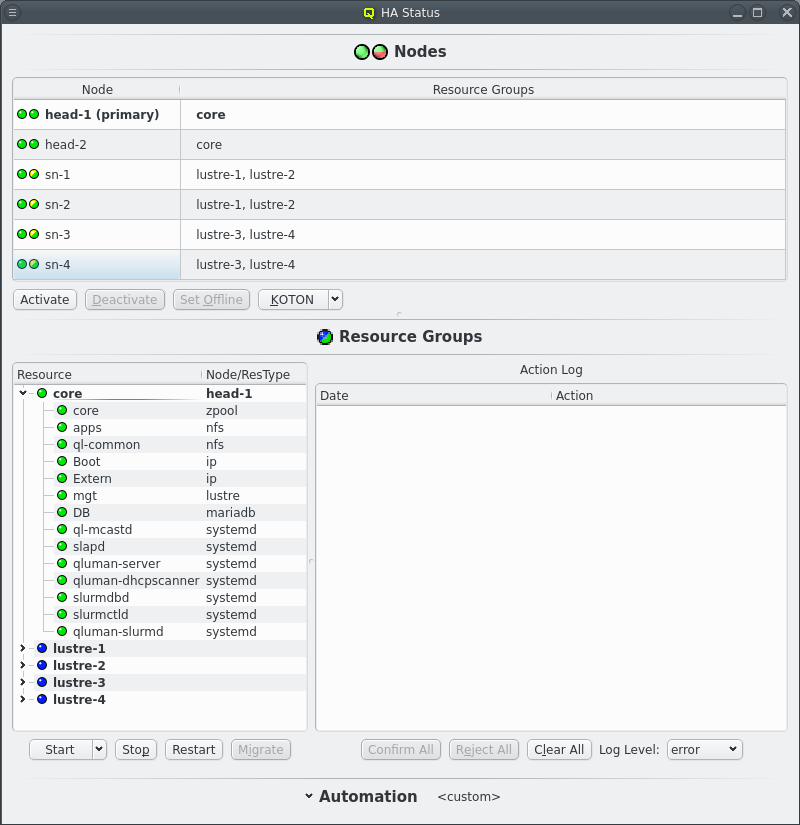
Task: Click status indicator icons of head-2 row
Action: 28,144
